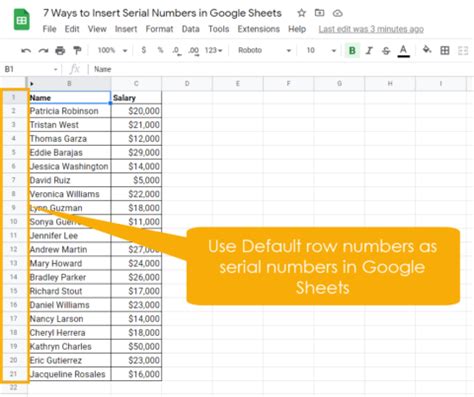Image resolution: width=474 pixels, height=397 pixels.
Task: Format as percent
Action: [161, 50]
